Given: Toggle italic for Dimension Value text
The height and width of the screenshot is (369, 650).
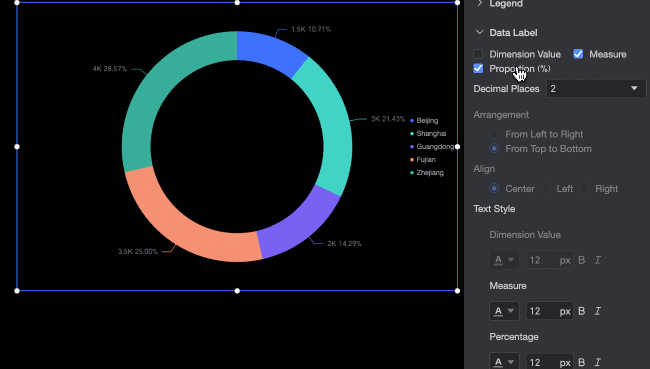Looking at the screenshot, I should point(598,260).
